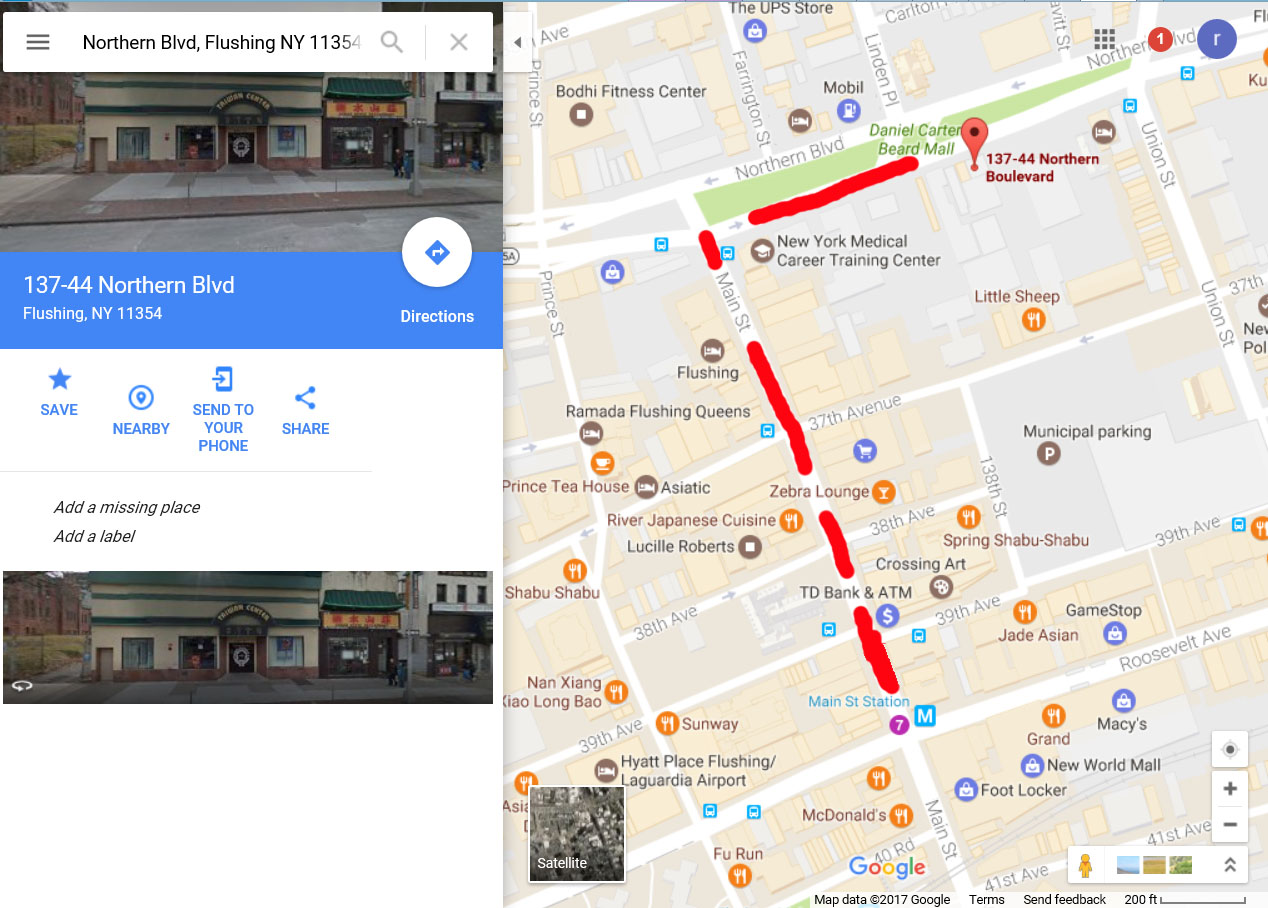Clear the search with the X icon
Screen dimensions: 1268x908
(x=459, y=42)
